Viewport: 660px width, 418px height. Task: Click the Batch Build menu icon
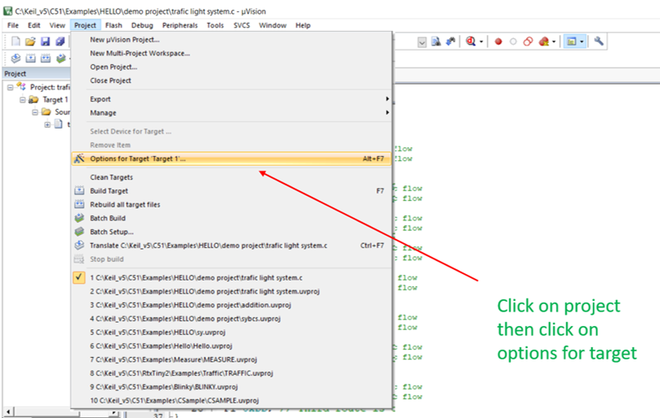[79, 218]
